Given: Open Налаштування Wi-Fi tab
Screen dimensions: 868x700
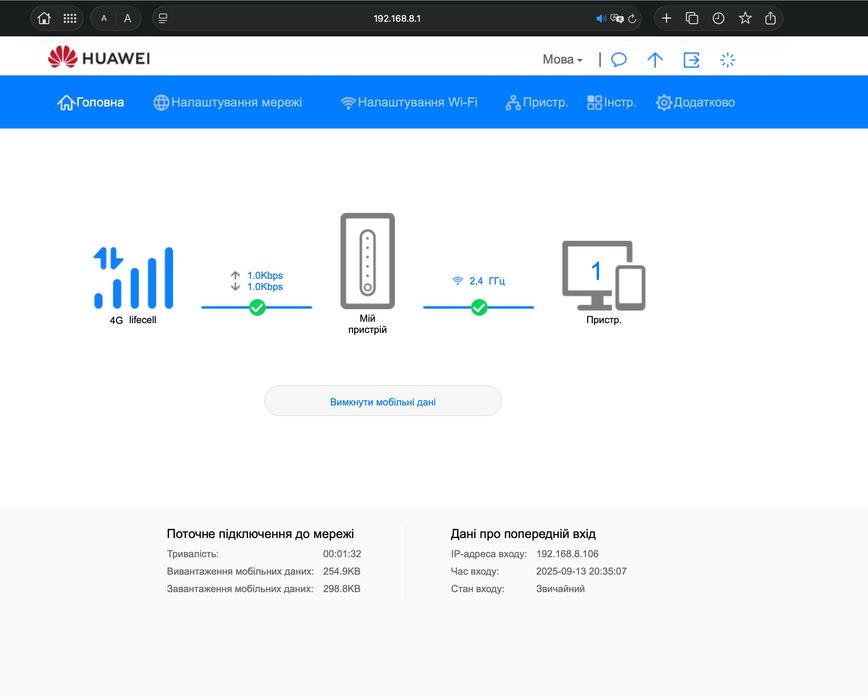Looking at the screenshot, I should point(409,102).
